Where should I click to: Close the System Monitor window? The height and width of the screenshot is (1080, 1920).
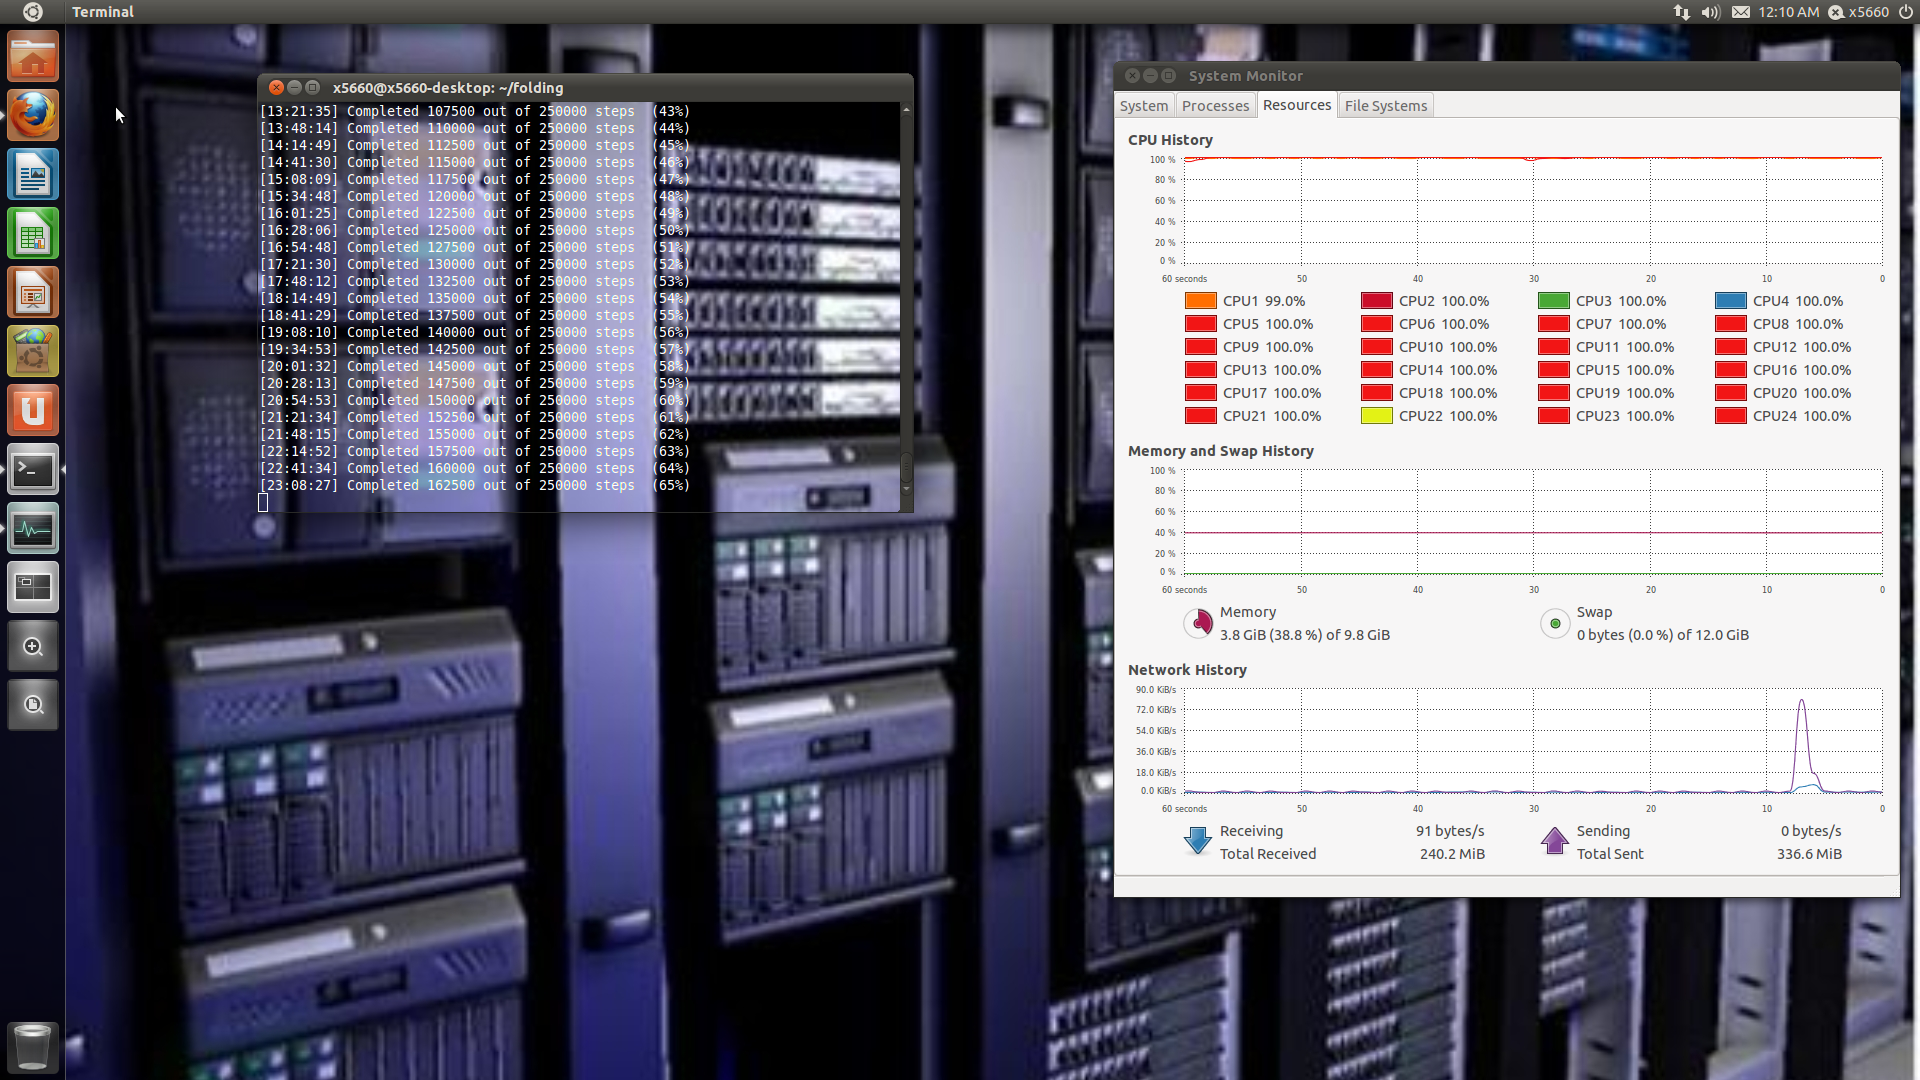pos(1132,76)
